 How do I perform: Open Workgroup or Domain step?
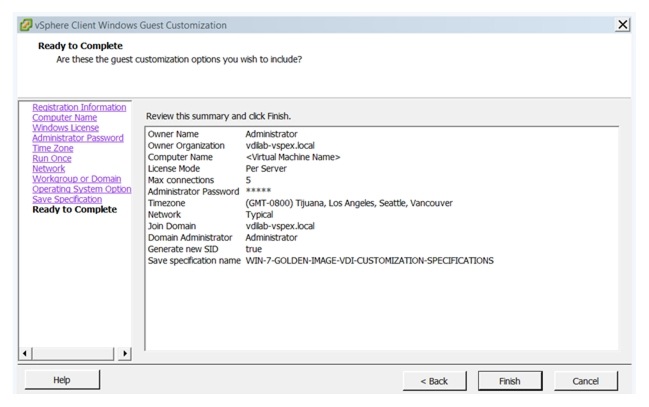click(x=77, y=179)
